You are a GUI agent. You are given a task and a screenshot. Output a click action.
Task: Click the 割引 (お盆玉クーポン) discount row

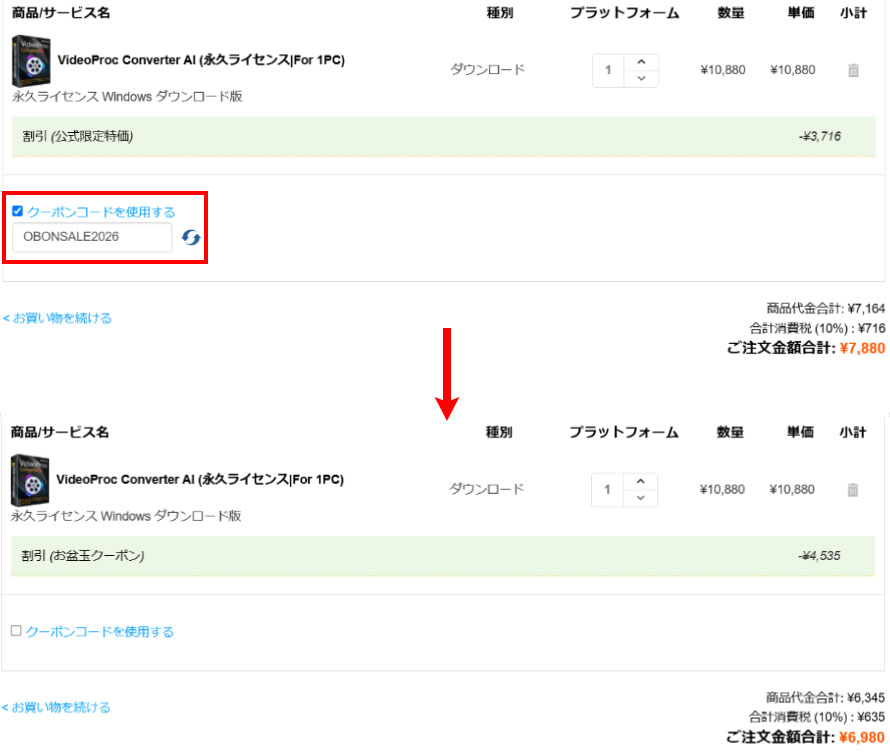point(443,556)
